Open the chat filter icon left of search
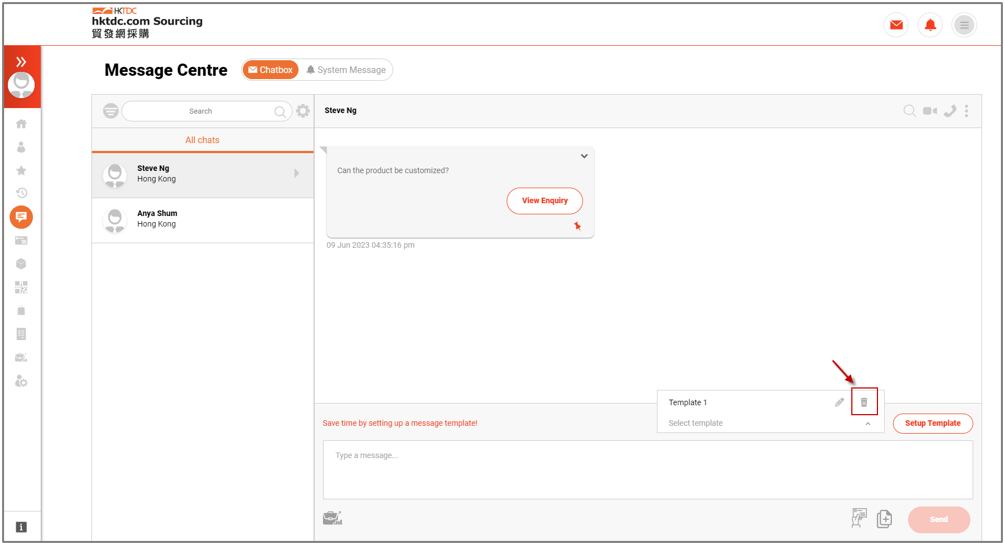 click(111, 111)
